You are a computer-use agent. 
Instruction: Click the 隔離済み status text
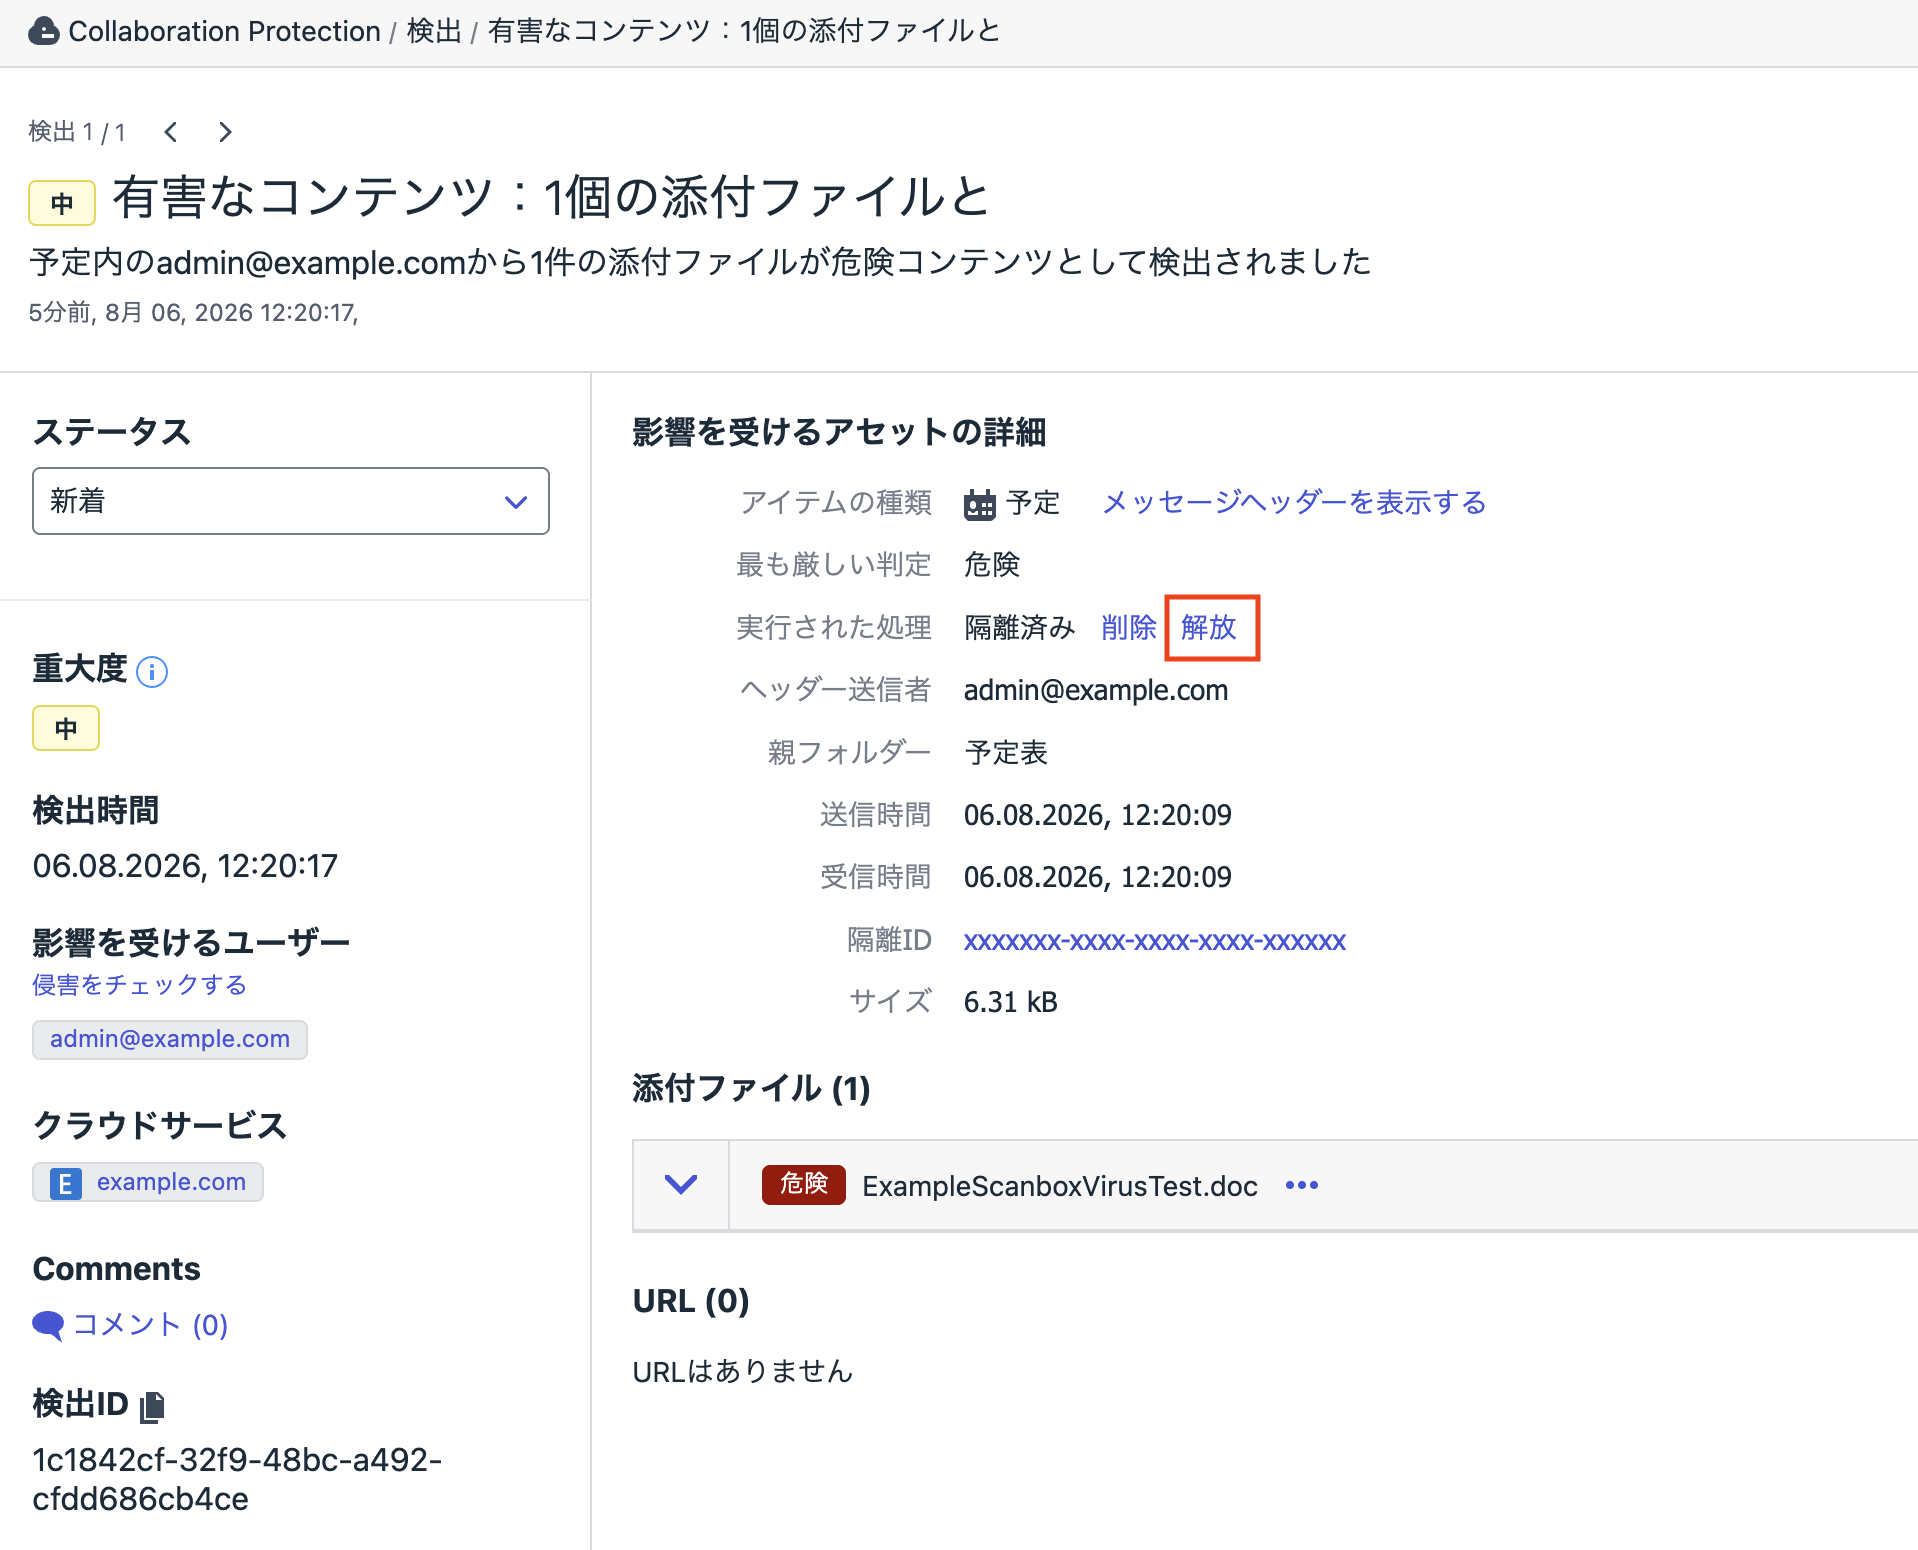1020,627
